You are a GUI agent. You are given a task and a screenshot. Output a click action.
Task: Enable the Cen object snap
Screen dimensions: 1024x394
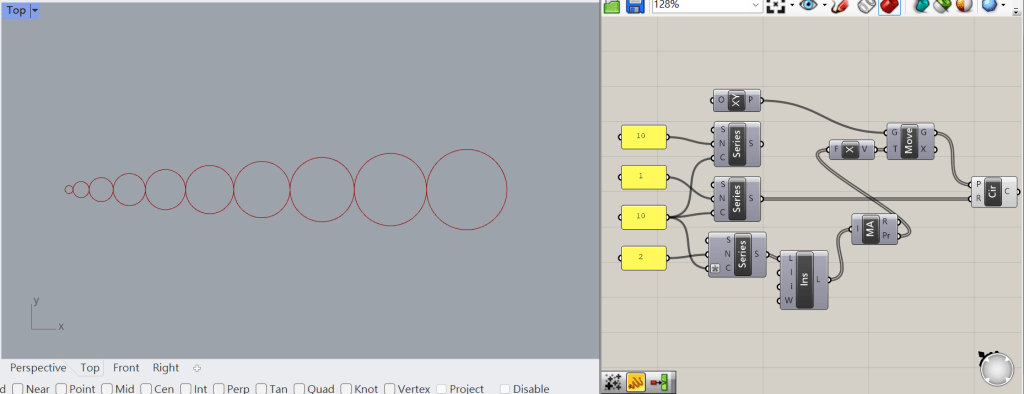[146, 389]
